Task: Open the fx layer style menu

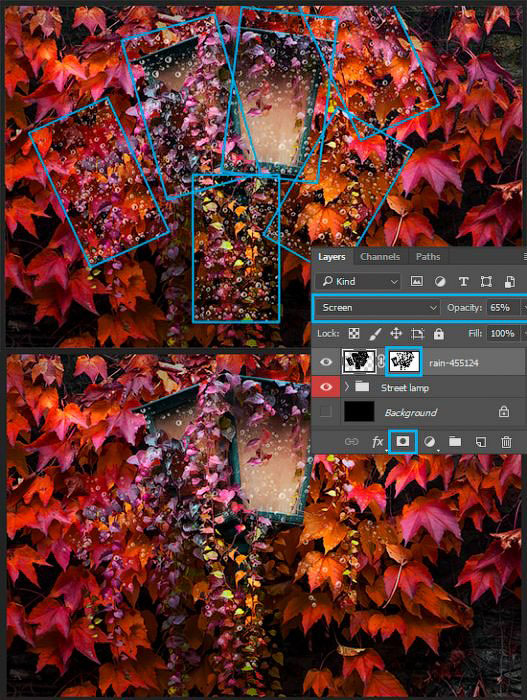Action: [x=377, y=442]
